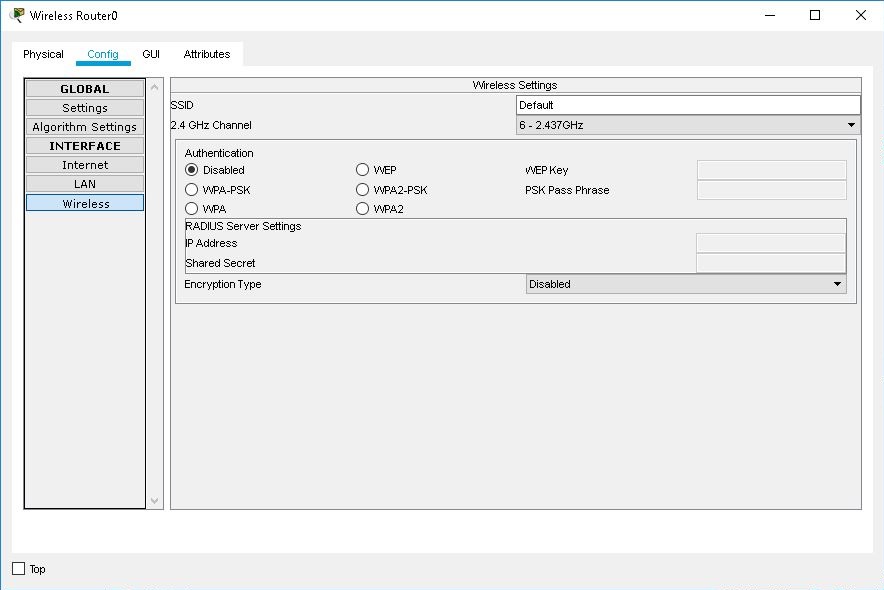The width and height of the screenshot is (884, 590).
Task: Click the scroll down arrow in the sidebar
Action: click(154, 500)
